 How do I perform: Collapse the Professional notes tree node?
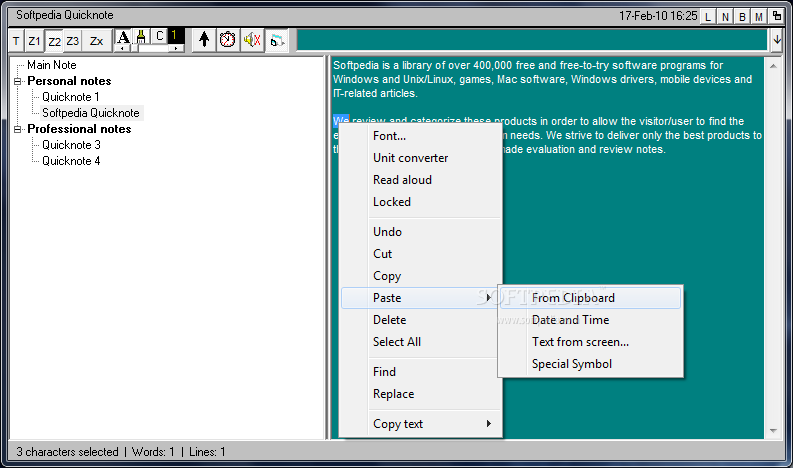18,129
